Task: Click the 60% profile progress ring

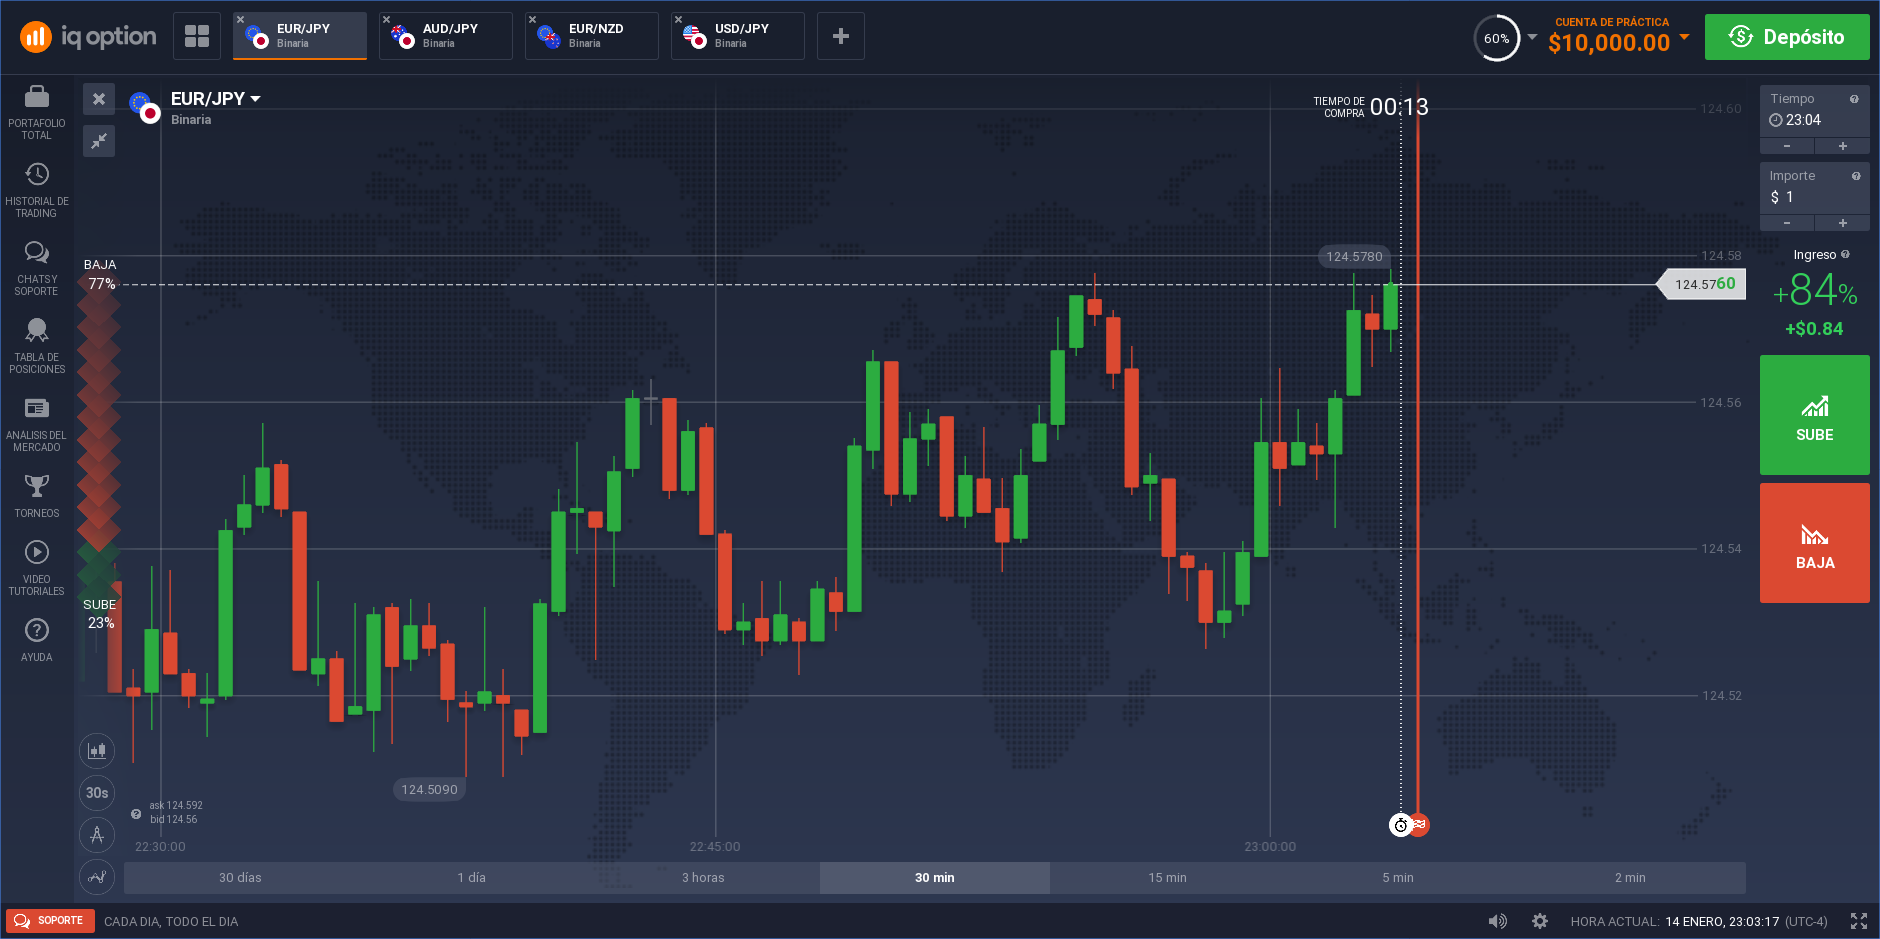Action: pos(1497,38)
